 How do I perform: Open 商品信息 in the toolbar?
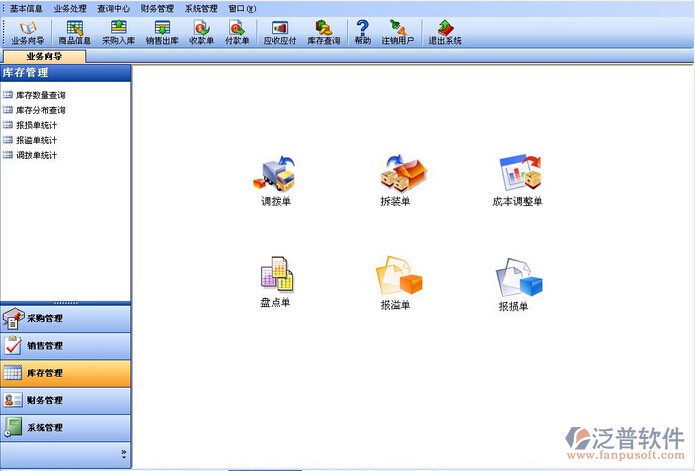(x=74, y=33)
